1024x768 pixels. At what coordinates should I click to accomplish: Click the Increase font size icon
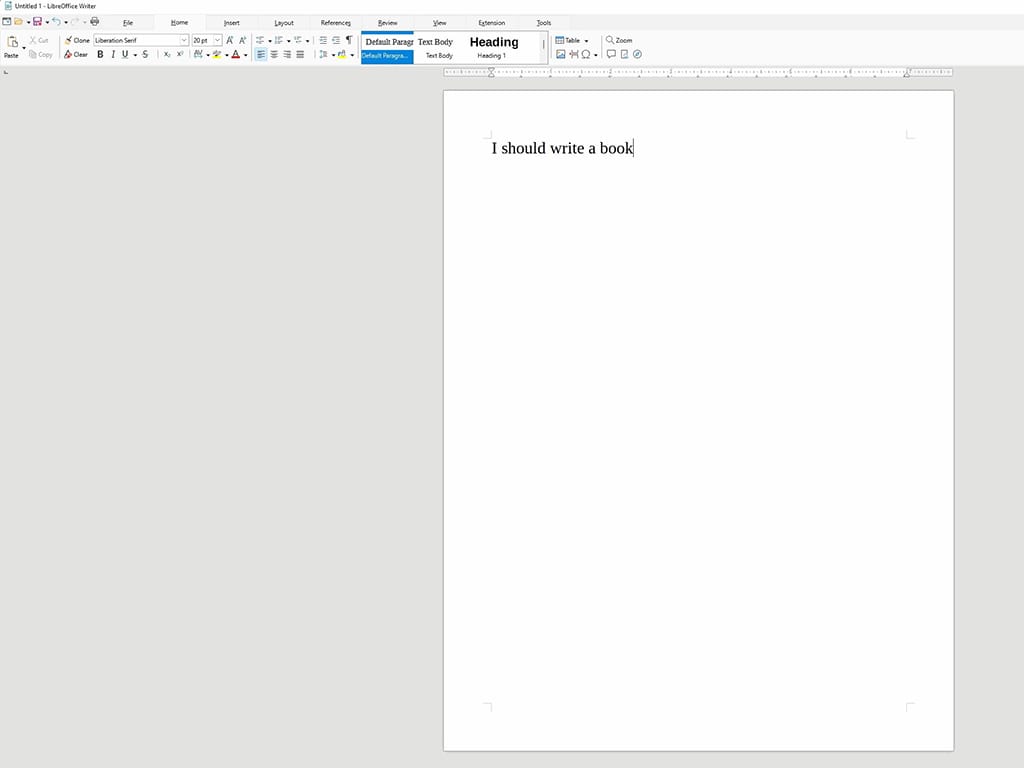[x=230, y=40]
